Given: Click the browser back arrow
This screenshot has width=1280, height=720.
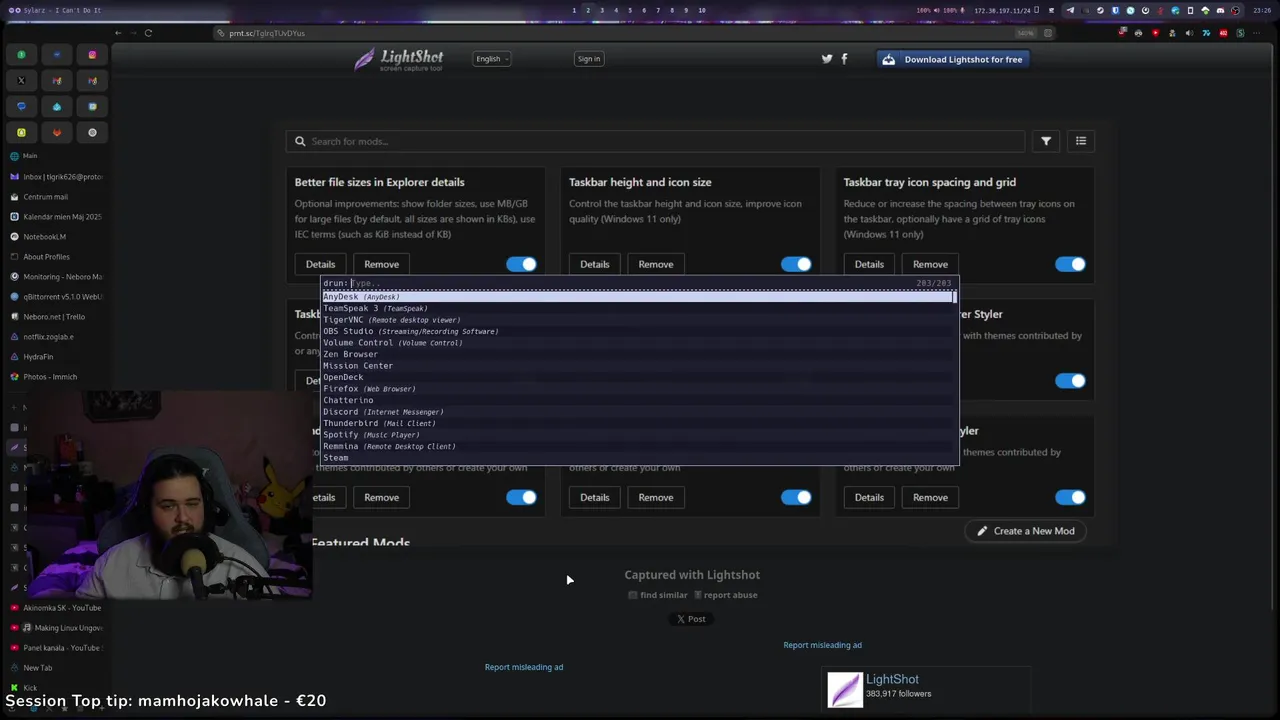Looking at the screenshot, I should (118, 33).
